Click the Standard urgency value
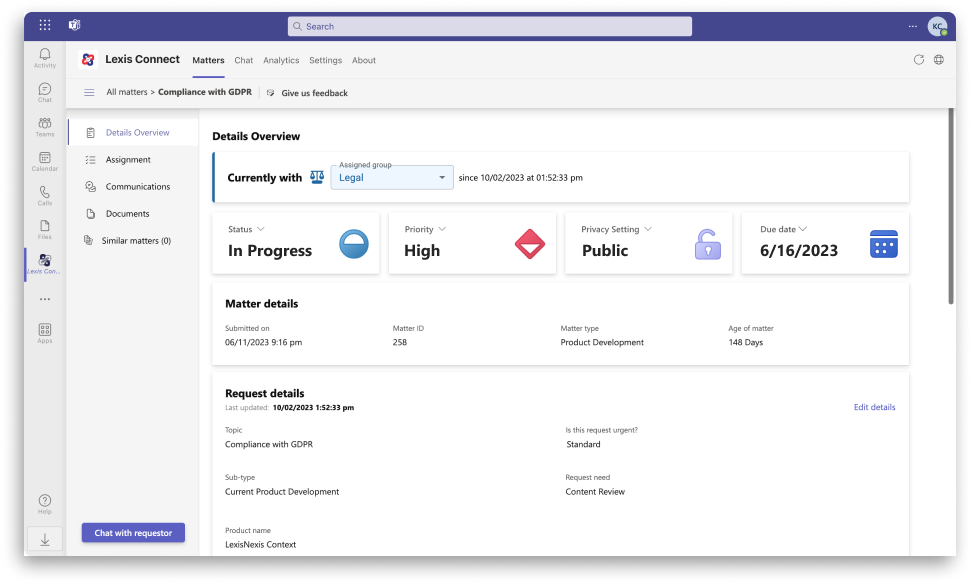Viewport: 972px width, 584px height. (x=583, y=445)
